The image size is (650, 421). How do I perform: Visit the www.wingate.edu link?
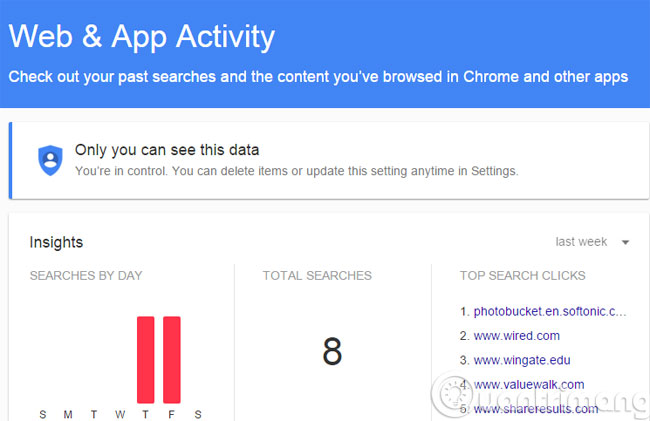point(522,360)
